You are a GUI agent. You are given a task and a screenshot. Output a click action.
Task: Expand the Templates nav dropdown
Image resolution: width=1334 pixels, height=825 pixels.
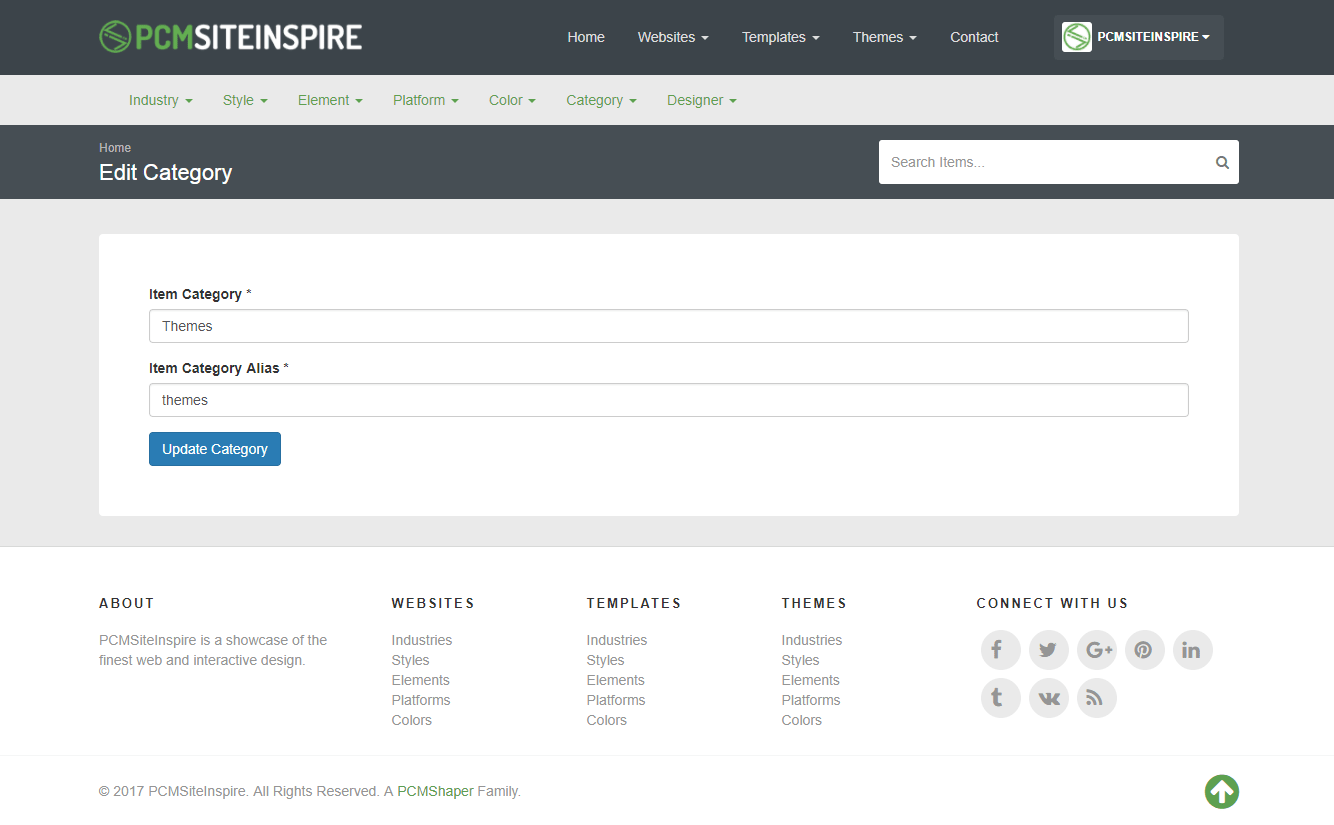[780, 37]
